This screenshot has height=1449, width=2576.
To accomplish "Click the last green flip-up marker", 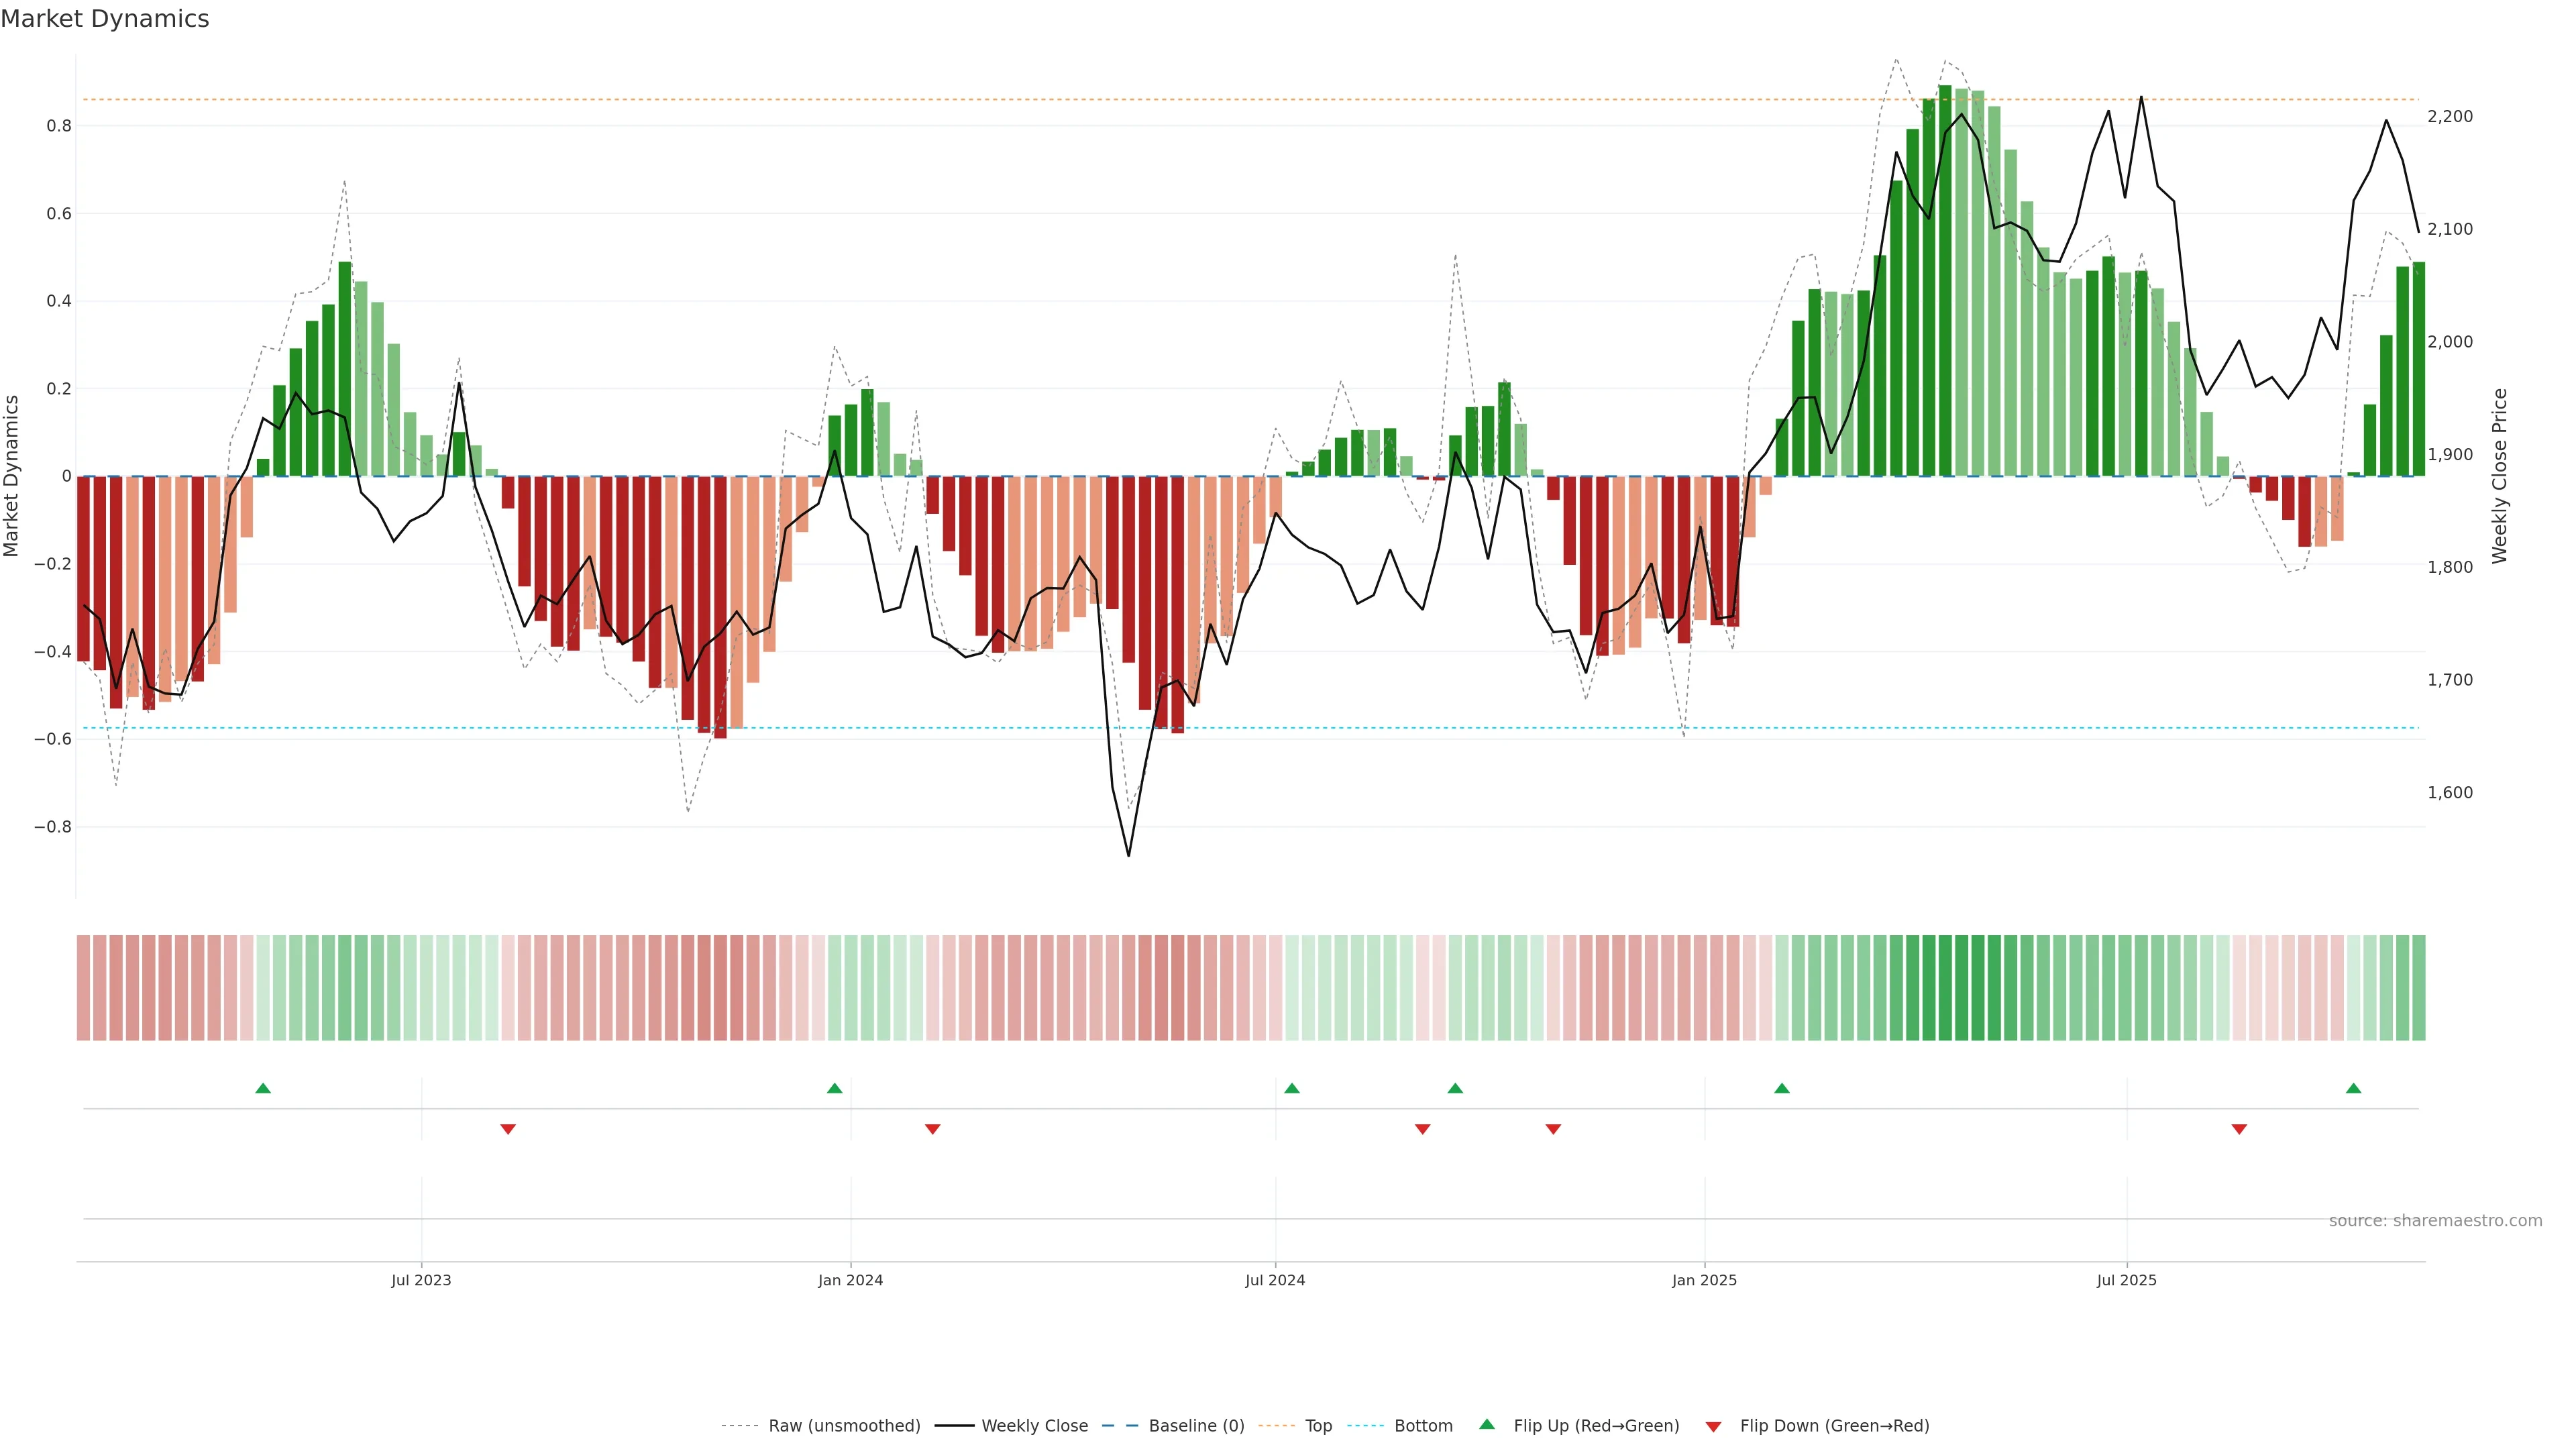I will [2354, 1088].
